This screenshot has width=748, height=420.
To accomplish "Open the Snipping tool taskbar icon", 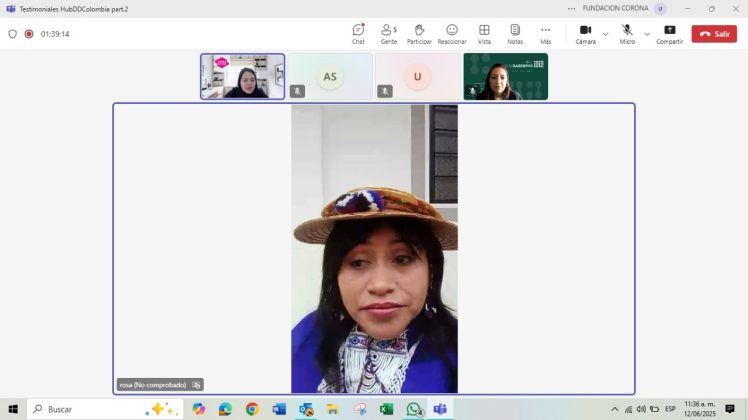I will pyautogui.click(x=360, y=409).
